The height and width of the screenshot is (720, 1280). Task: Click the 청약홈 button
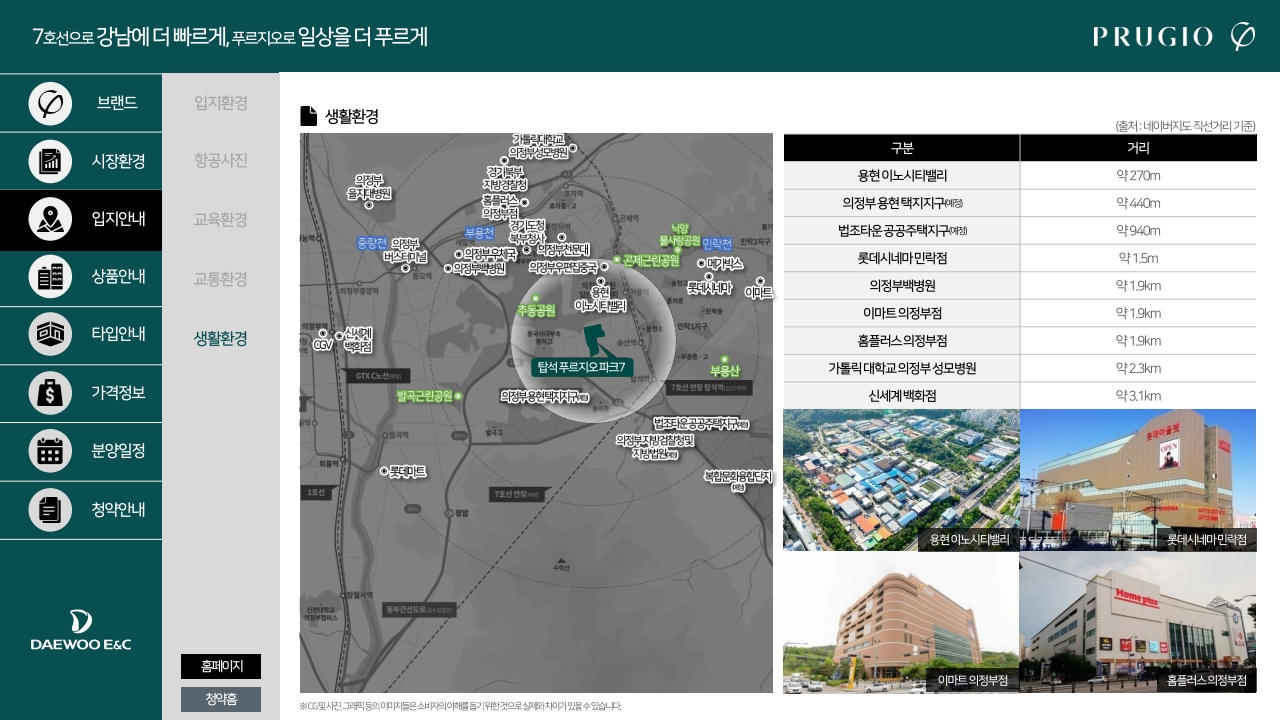pos(221,699)
